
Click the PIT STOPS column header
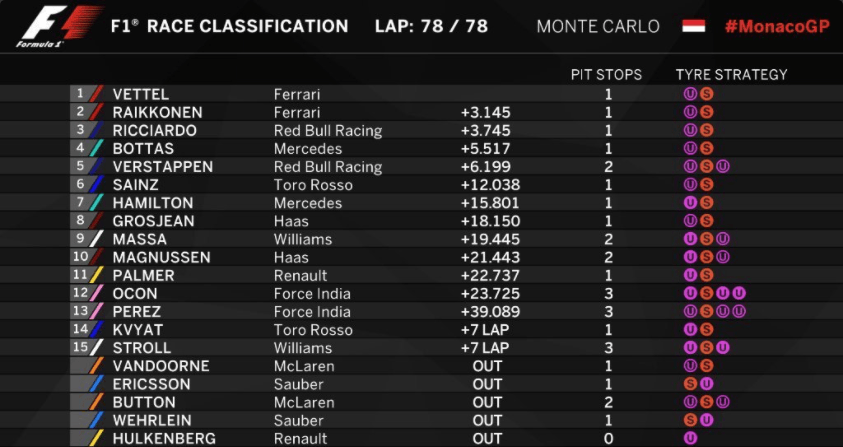(x=606, y=75)
